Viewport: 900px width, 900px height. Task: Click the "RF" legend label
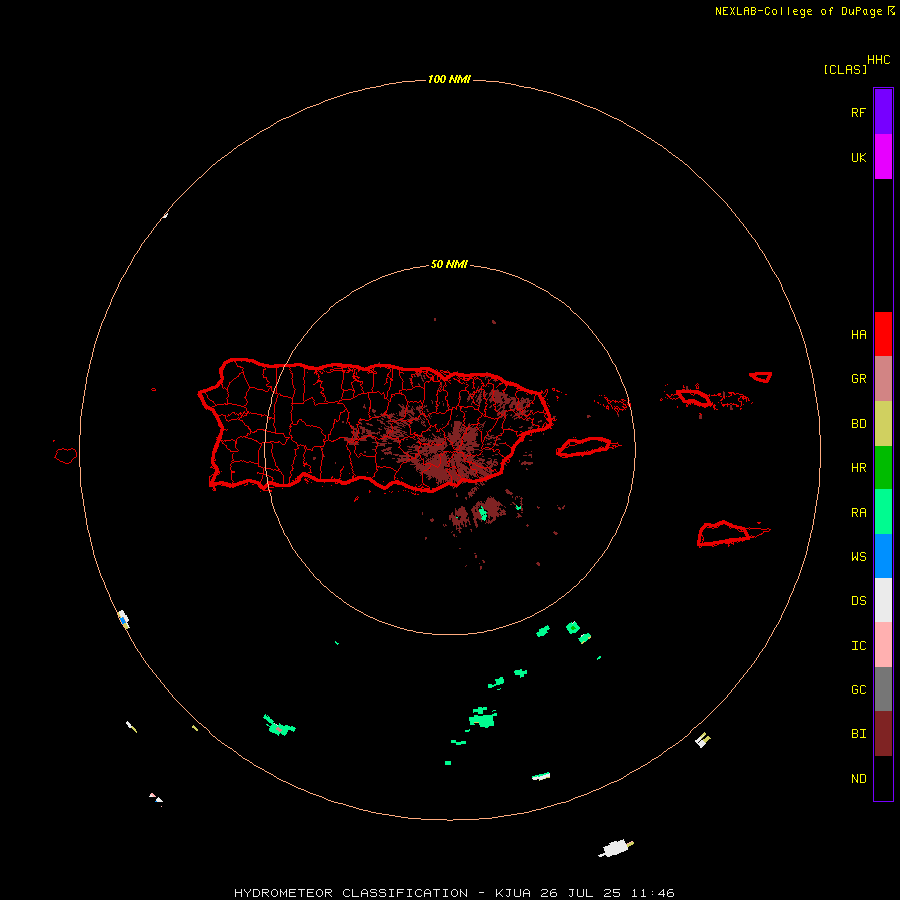[858, 112]
